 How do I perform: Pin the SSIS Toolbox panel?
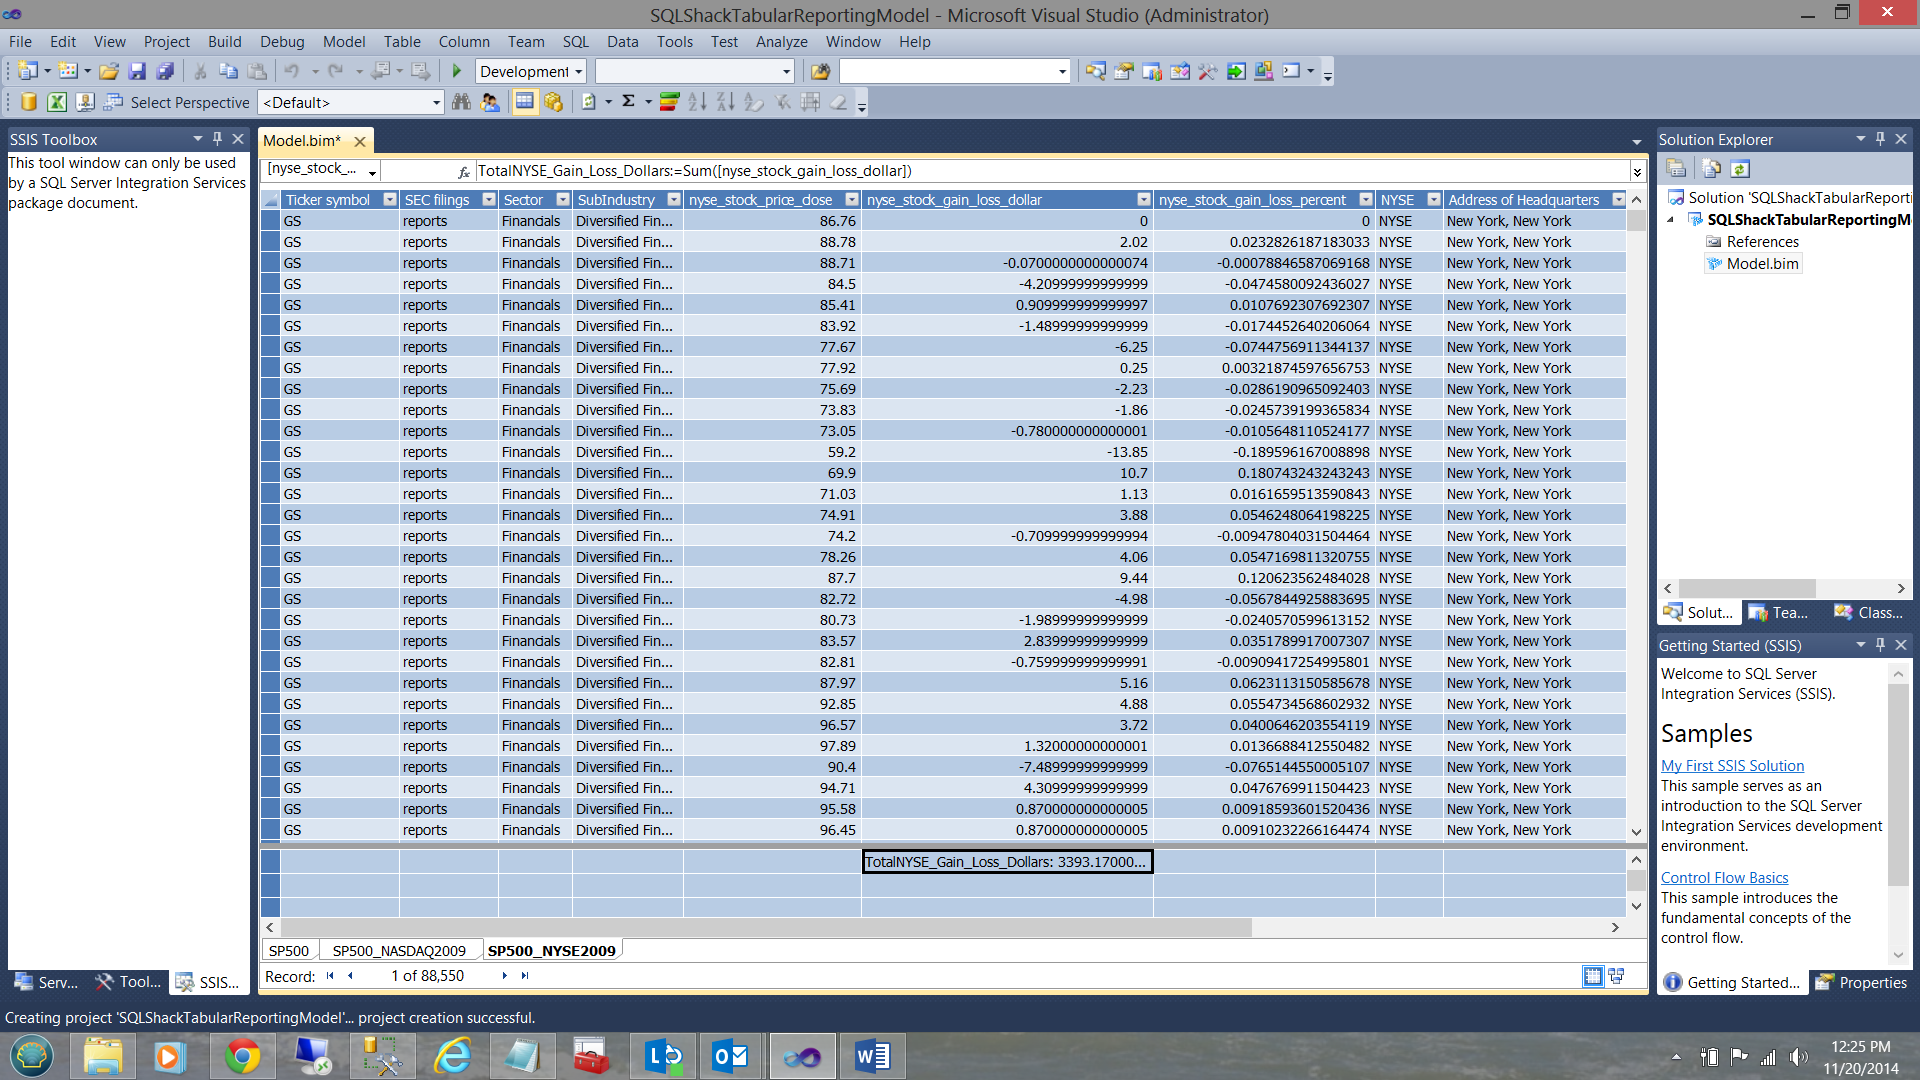(217, 139)
